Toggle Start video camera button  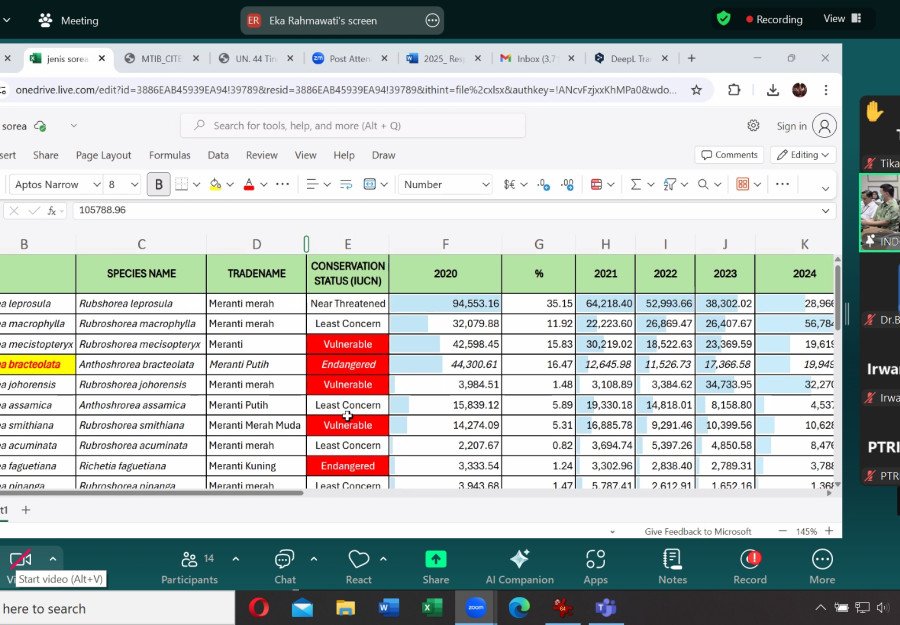(20, 560)
